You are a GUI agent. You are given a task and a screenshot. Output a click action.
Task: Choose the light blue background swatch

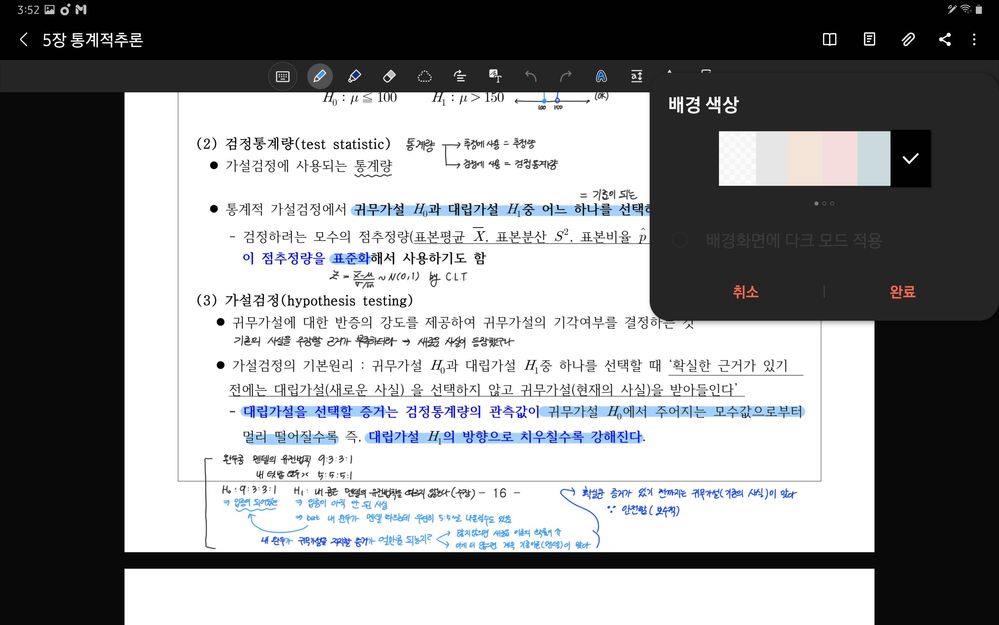tap(873, 159)
